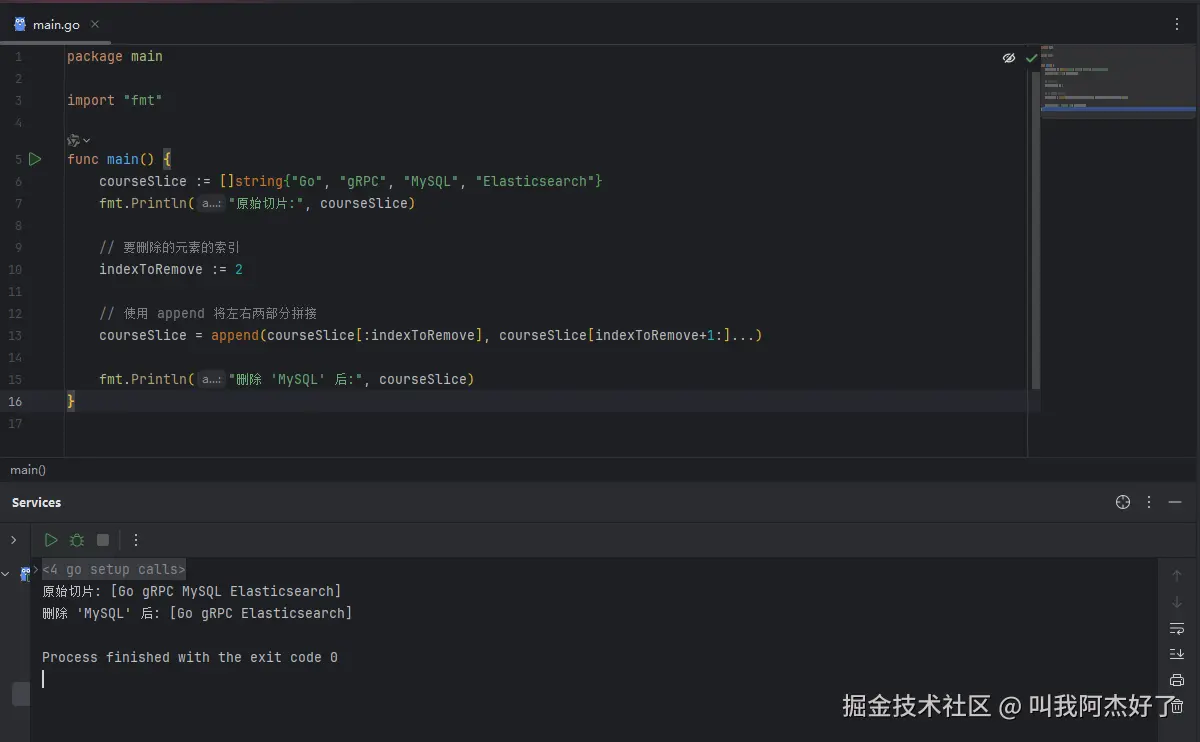The image size is (1200, 742).
Task: Click the green Run icon in Services
Action: click(51, 540)
